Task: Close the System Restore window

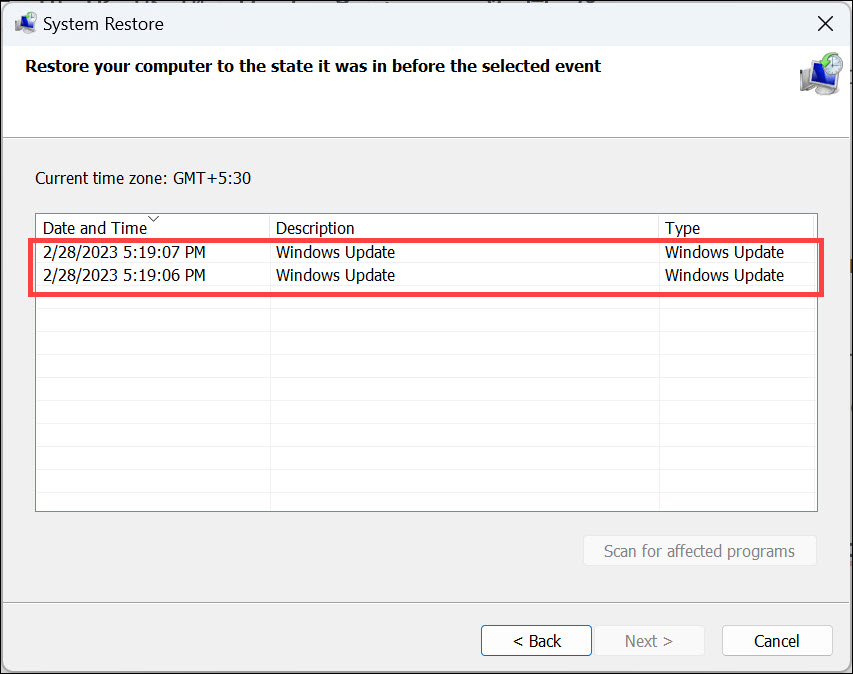Action: click(x=825, y=23)
